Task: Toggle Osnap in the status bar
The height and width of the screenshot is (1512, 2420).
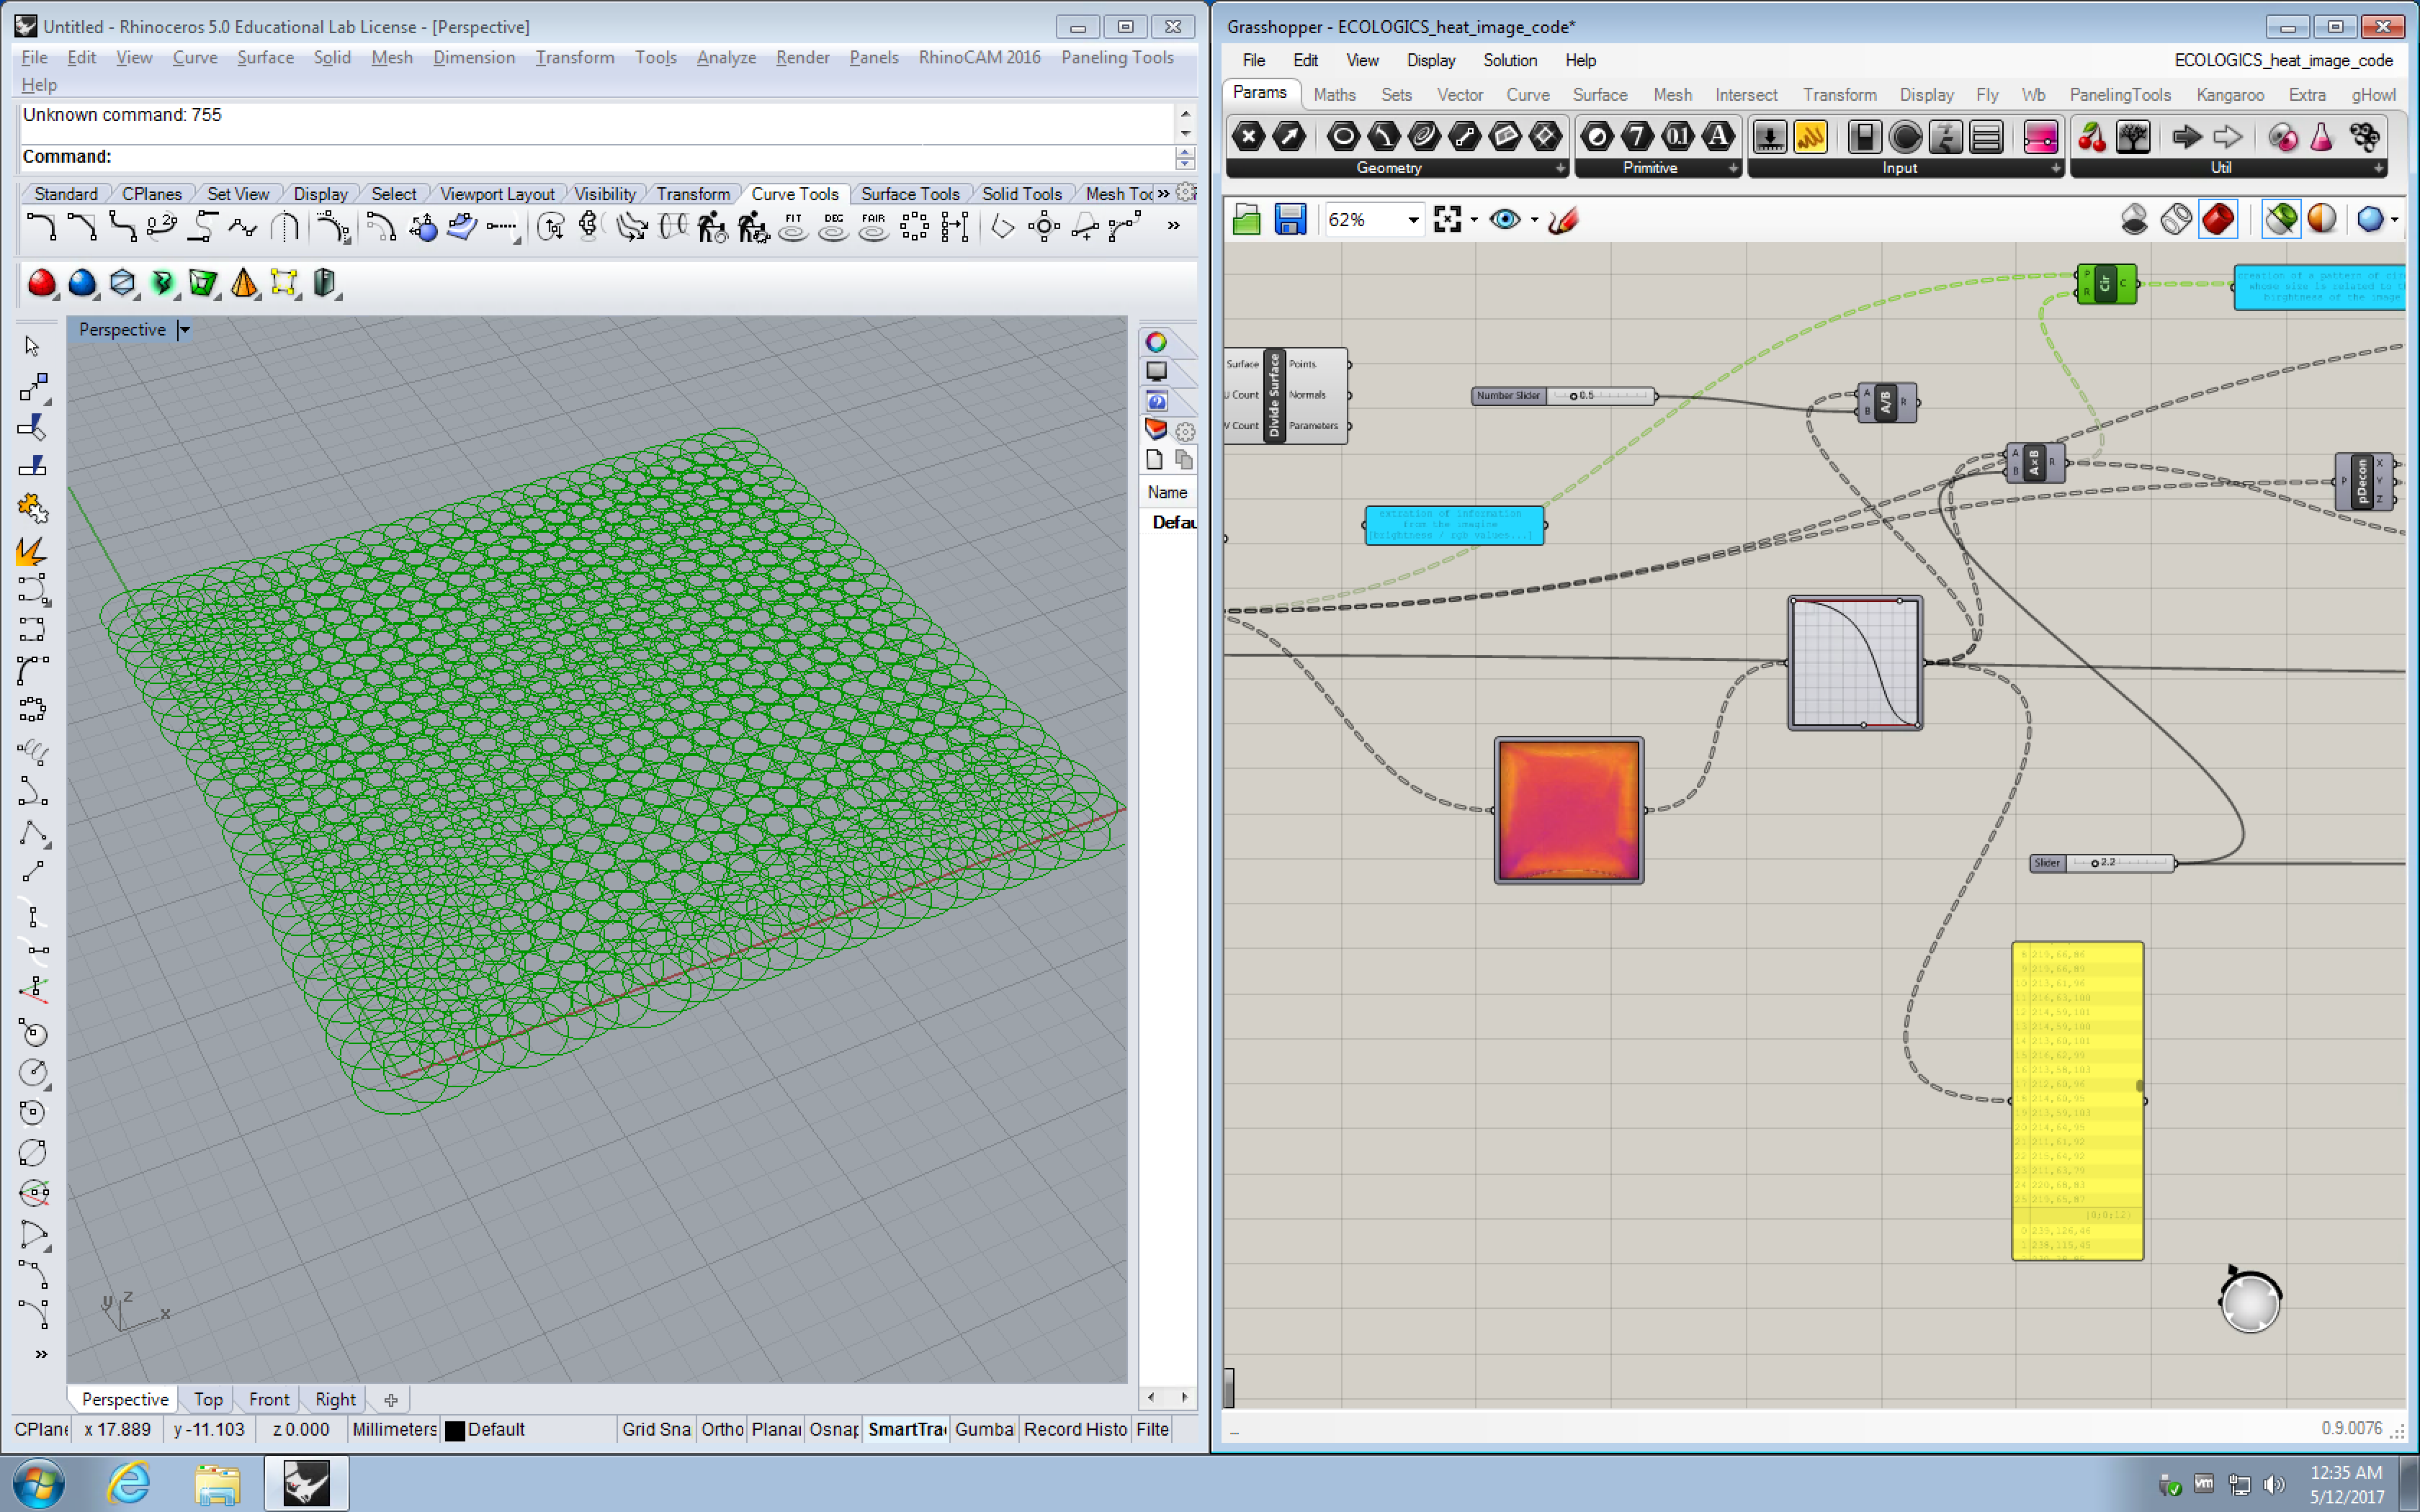Action: [833, 1429]
